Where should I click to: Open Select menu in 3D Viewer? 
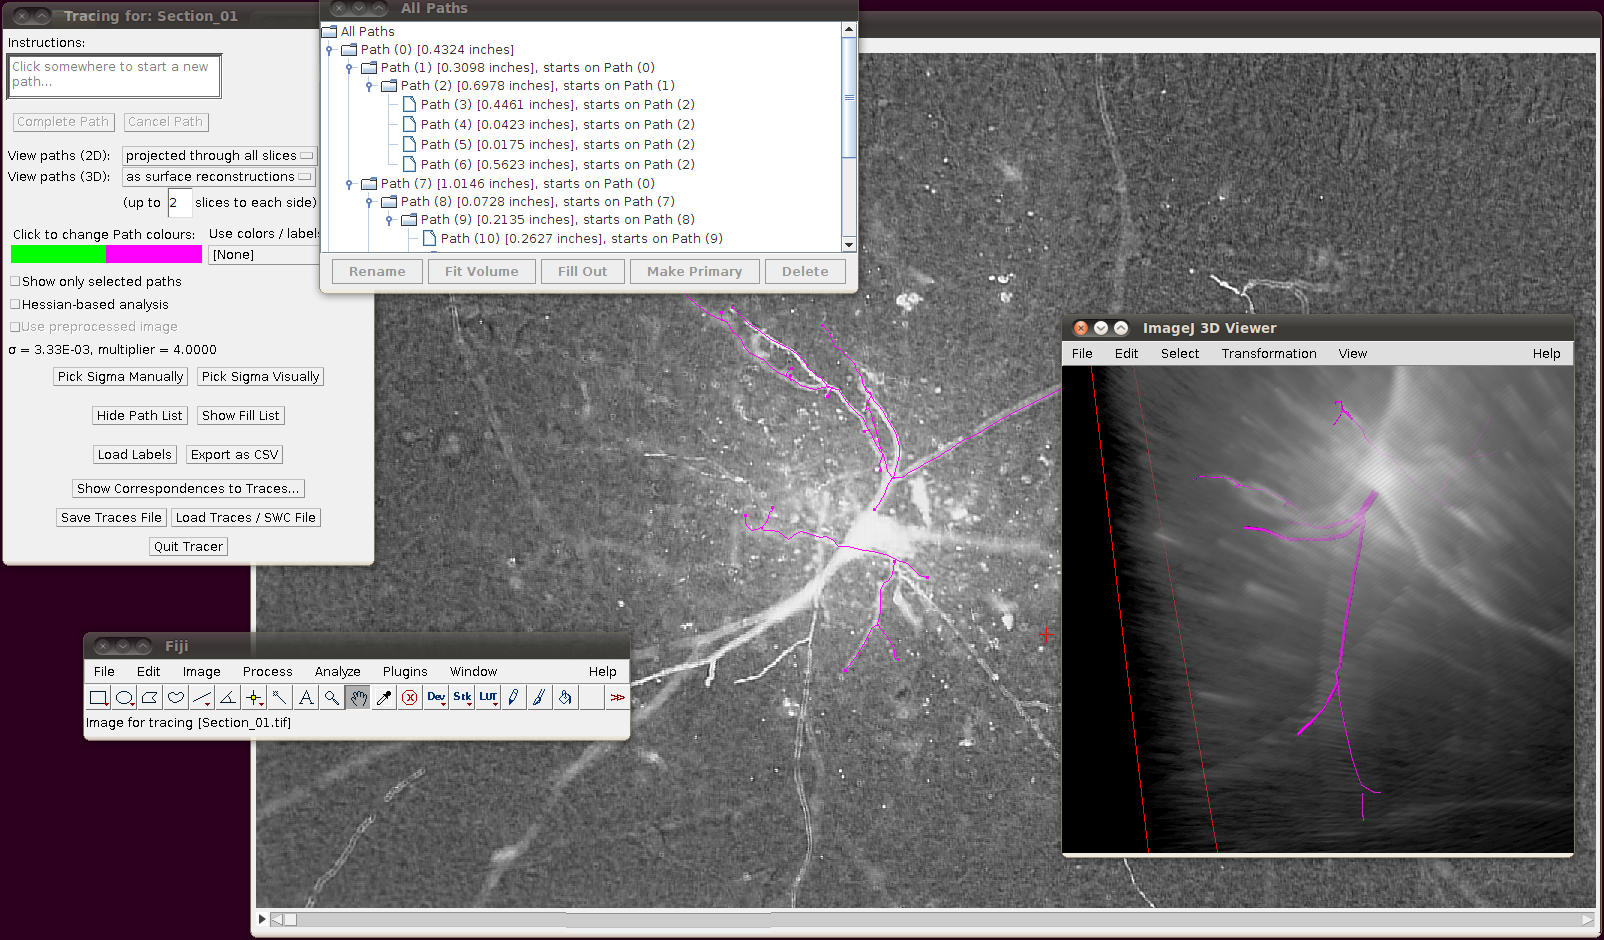[1180, 354]
